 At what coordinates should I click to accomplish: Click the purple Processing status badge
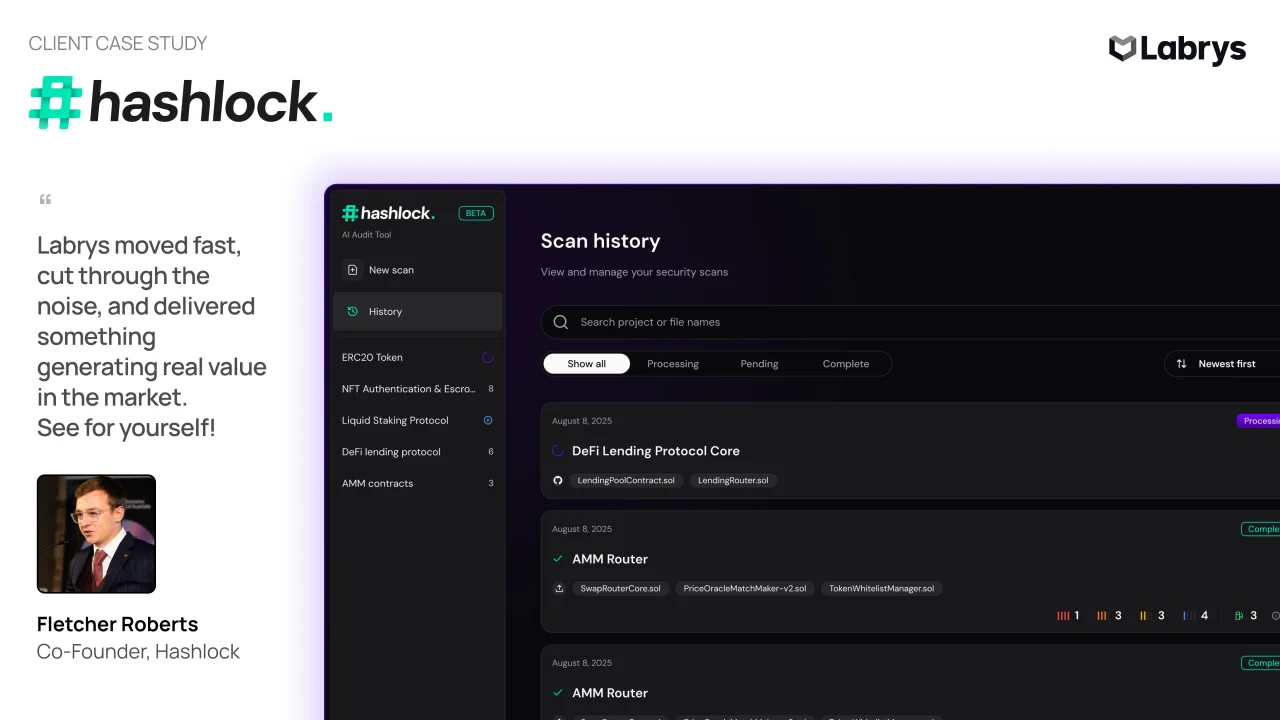(1258, 421)
